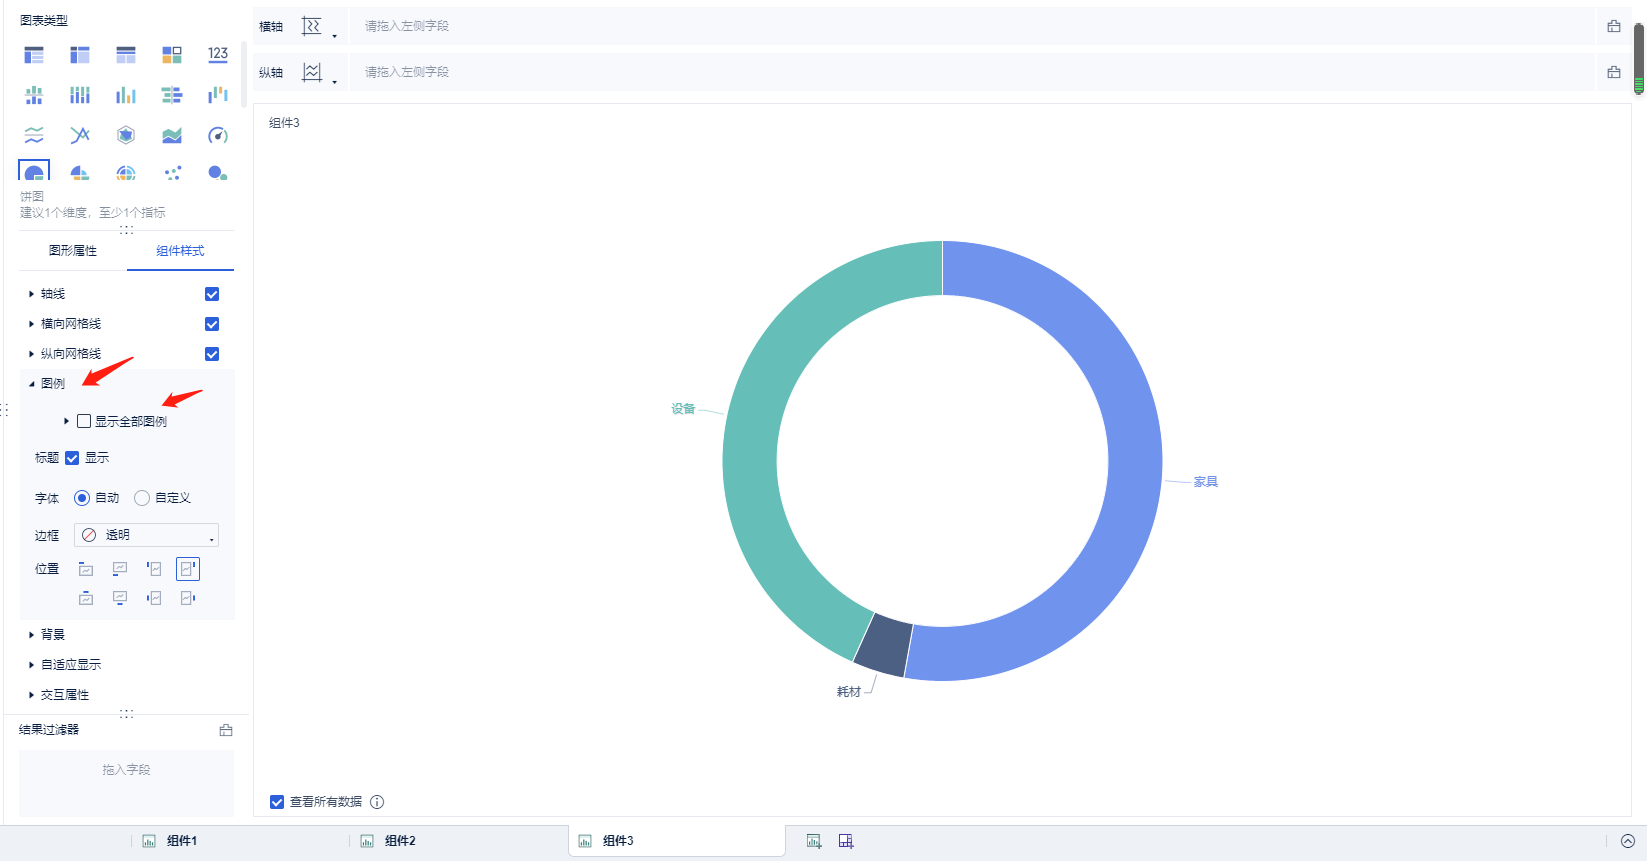Select the bubble chart type
This screenshot has height=861, width=1647.
[218, 173]
